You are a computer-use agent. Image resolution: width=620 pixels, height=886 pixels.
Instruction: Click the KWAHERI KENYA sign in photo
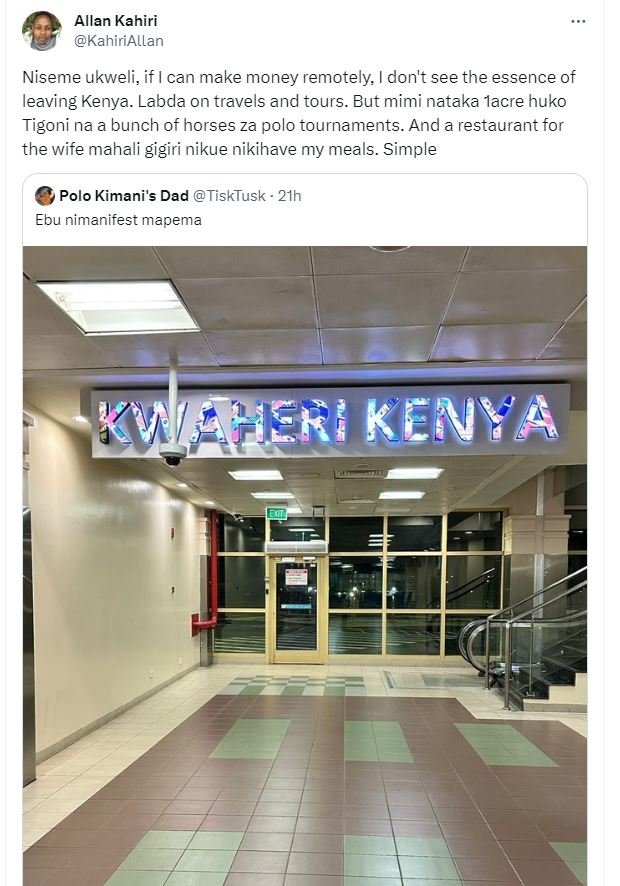click(x=329, y=421)
